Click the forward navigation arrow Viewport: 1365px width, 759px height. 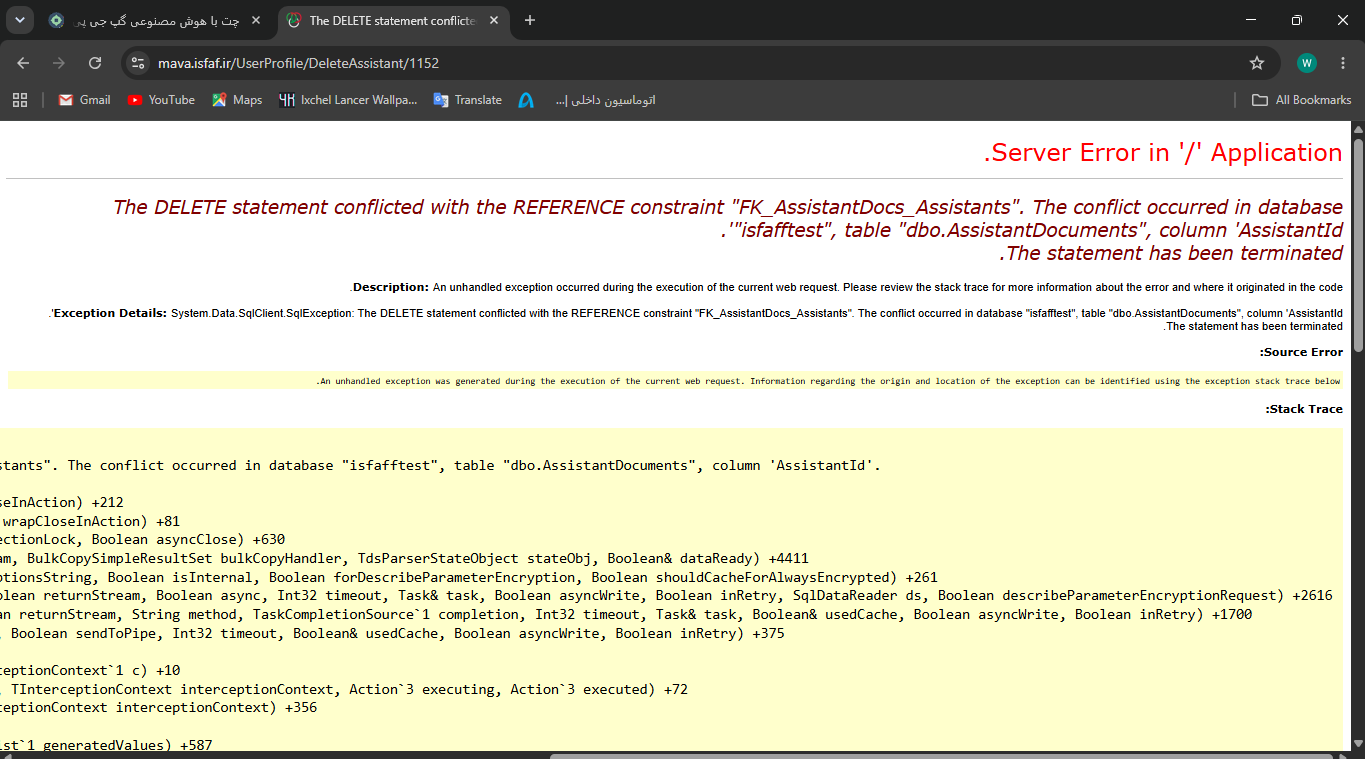pos(59,63)
